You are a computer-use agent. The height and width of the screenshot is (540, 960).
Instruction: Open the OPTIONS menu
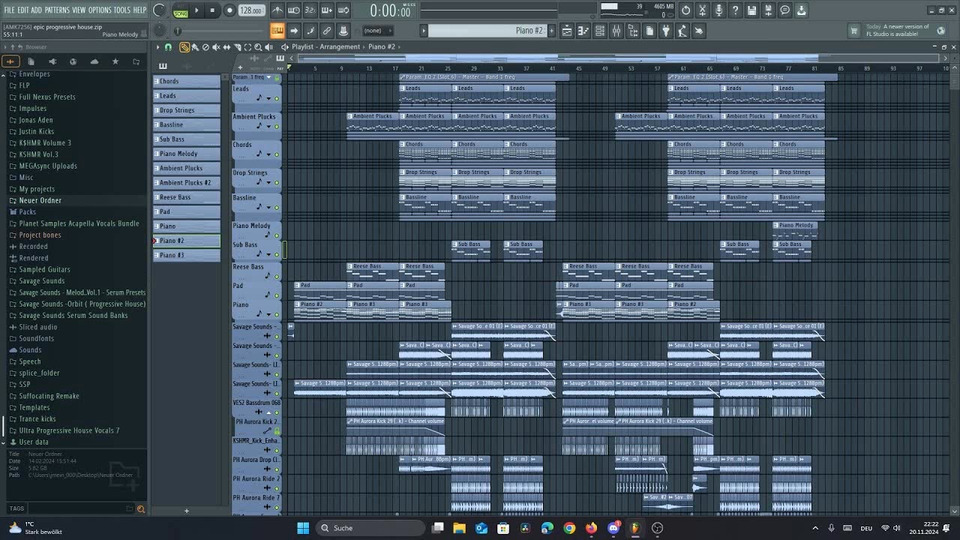[x=99, y=9]
